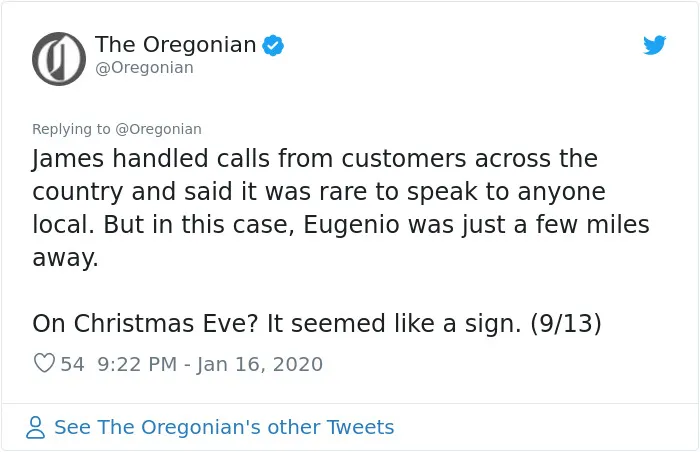
Task: Open @Oregonian mention after "Replying to"
Action: (158, 129)
